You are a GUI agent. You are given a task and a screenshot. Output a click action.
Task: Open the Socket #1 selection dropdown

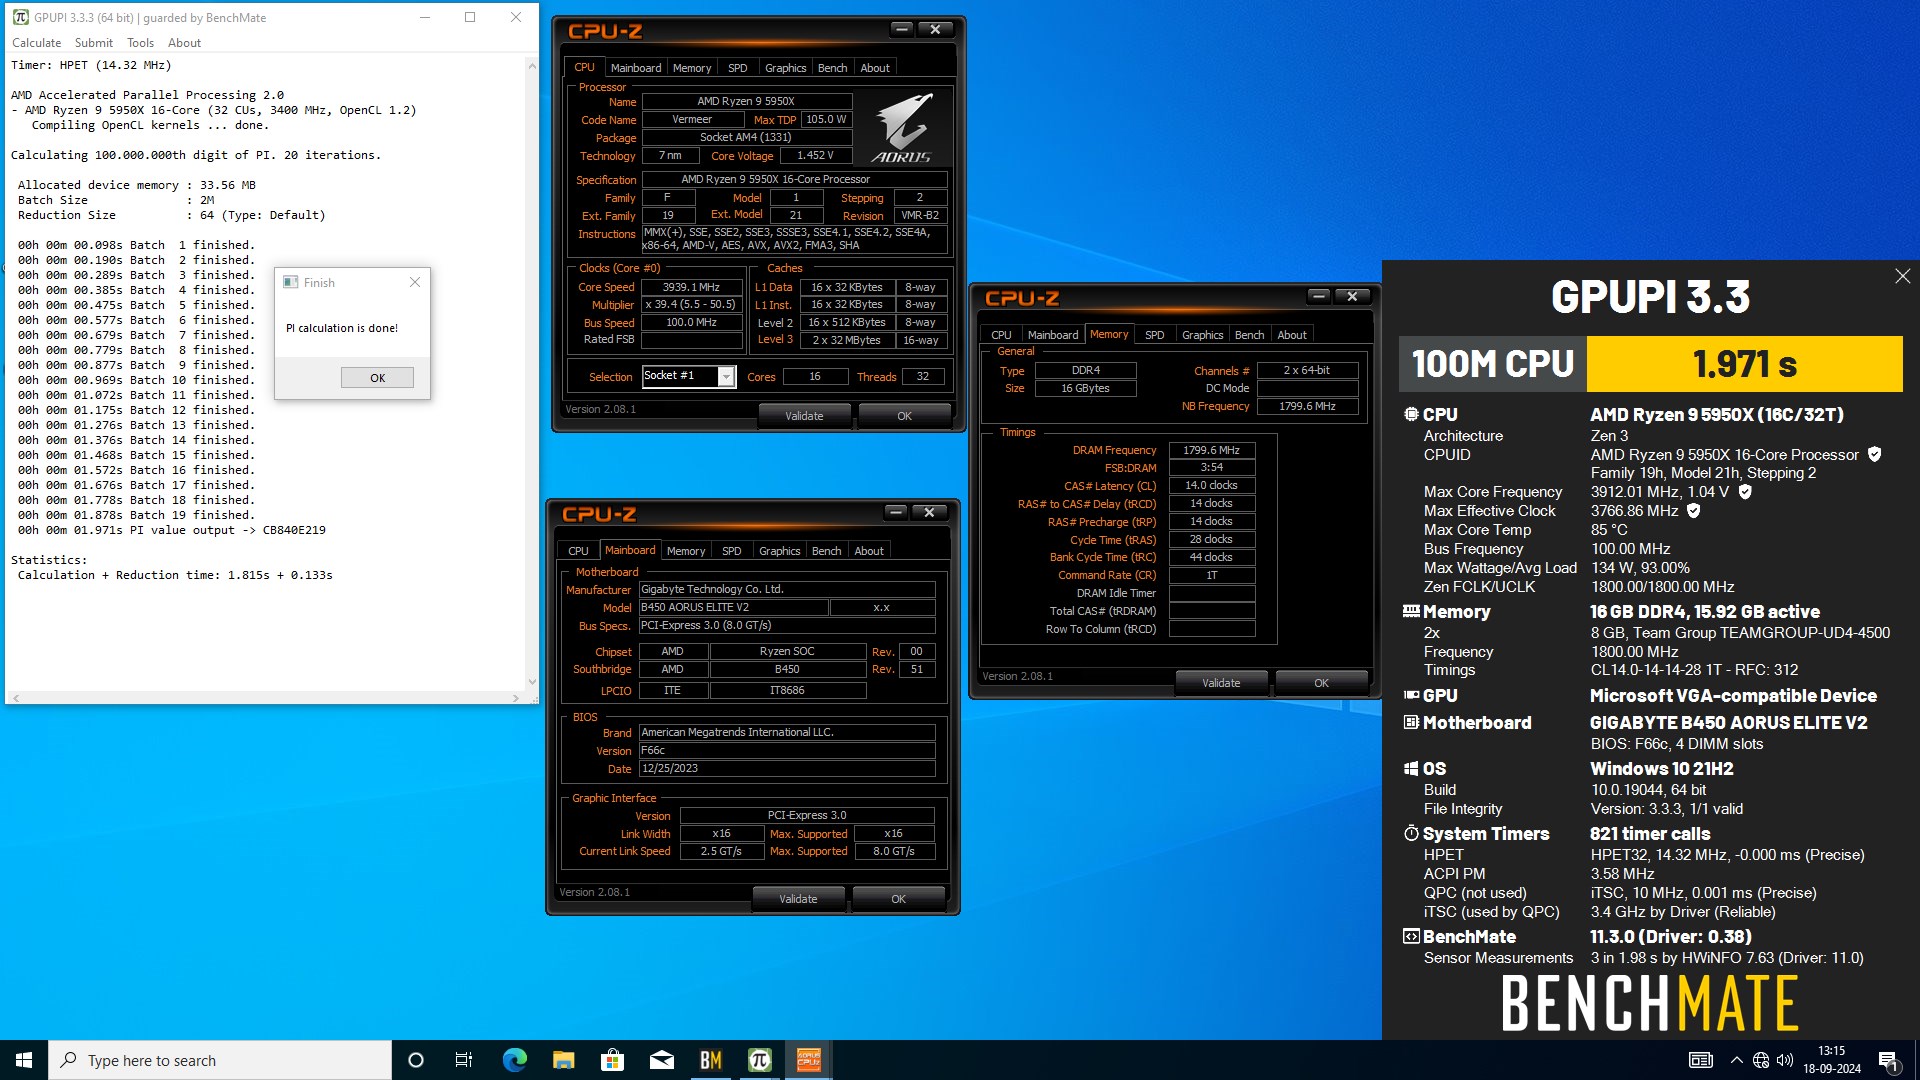pos(726,376)
